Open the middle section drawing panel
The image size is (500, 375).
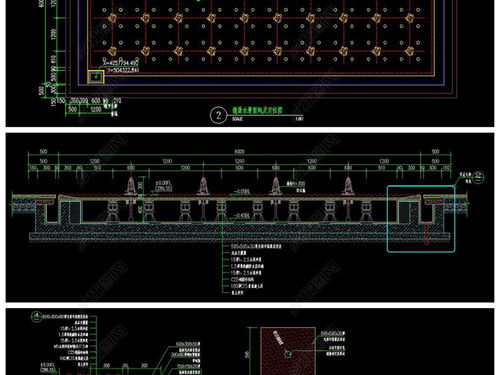coord(250,218)
